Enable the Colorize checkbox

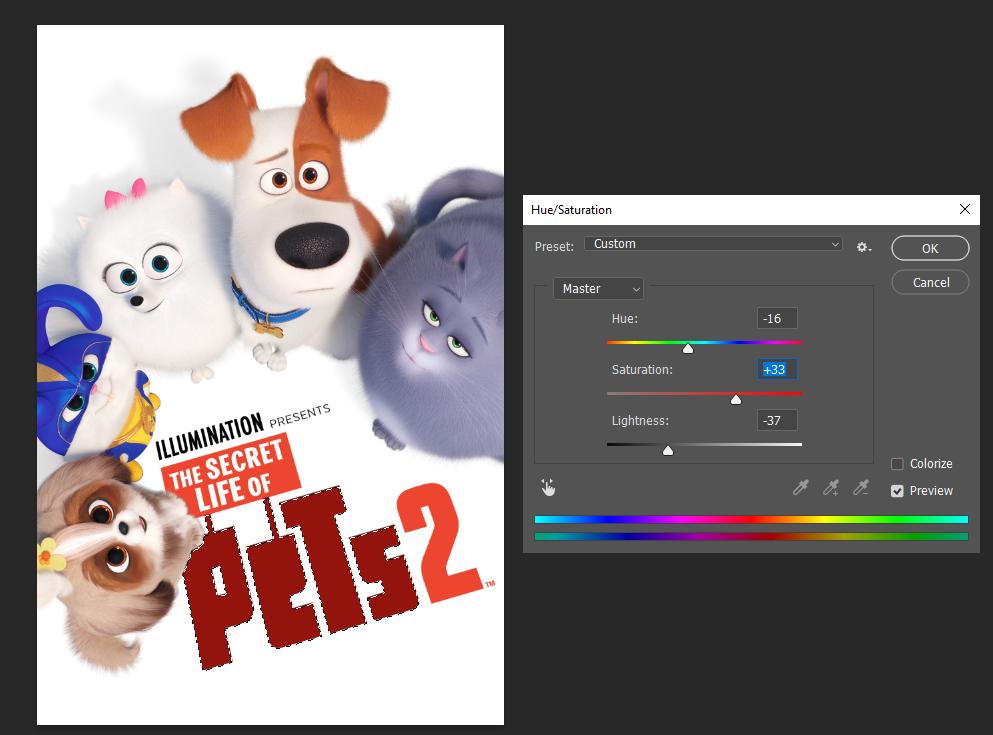(897, 463)
